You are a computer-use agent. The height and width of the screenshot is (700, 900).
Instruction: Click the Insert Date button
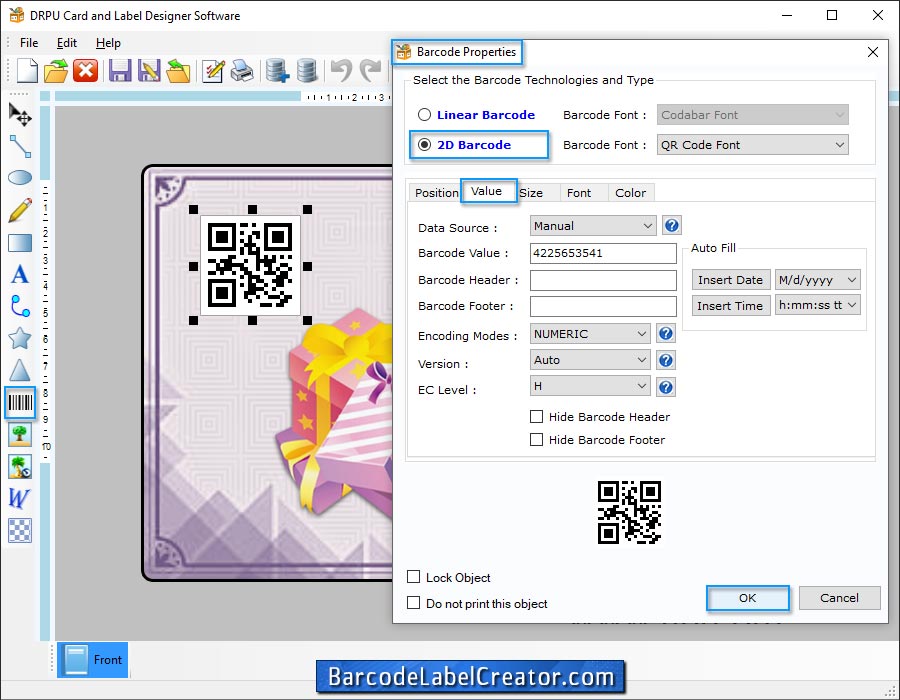[730, 279]
